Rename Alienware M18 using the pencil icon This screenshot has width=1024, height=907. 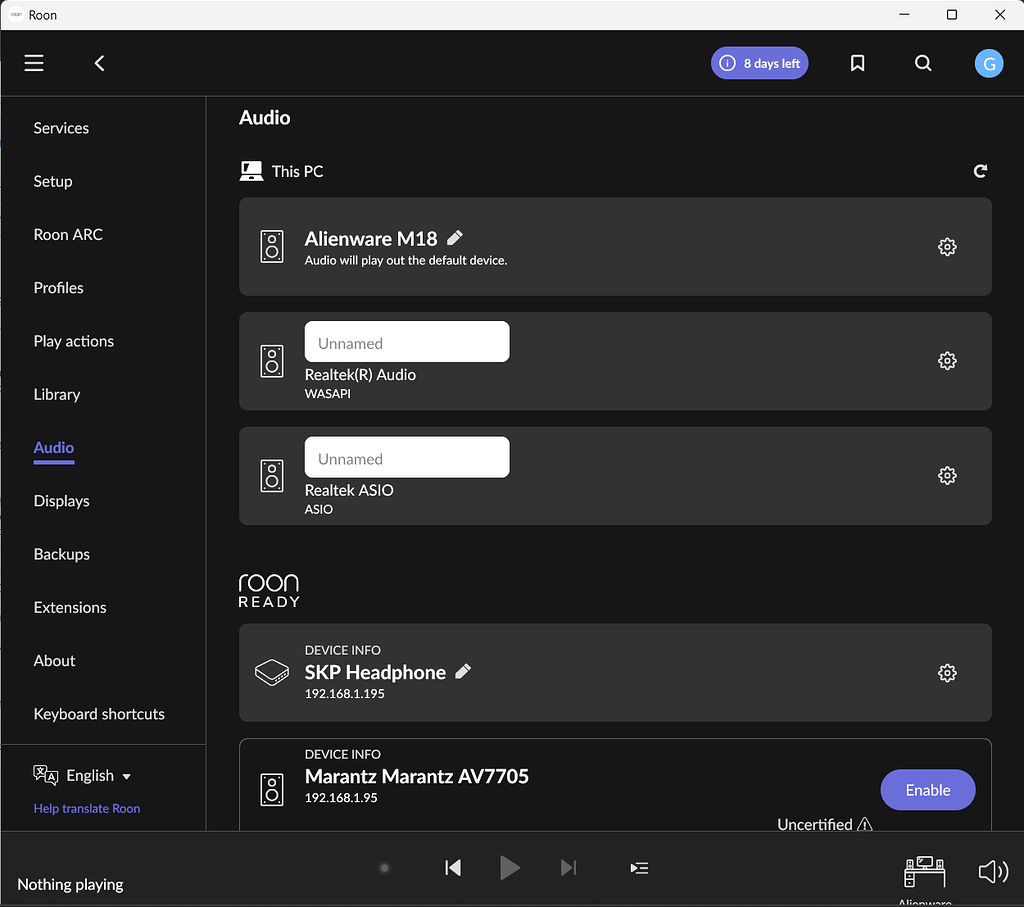click(454, 238)
